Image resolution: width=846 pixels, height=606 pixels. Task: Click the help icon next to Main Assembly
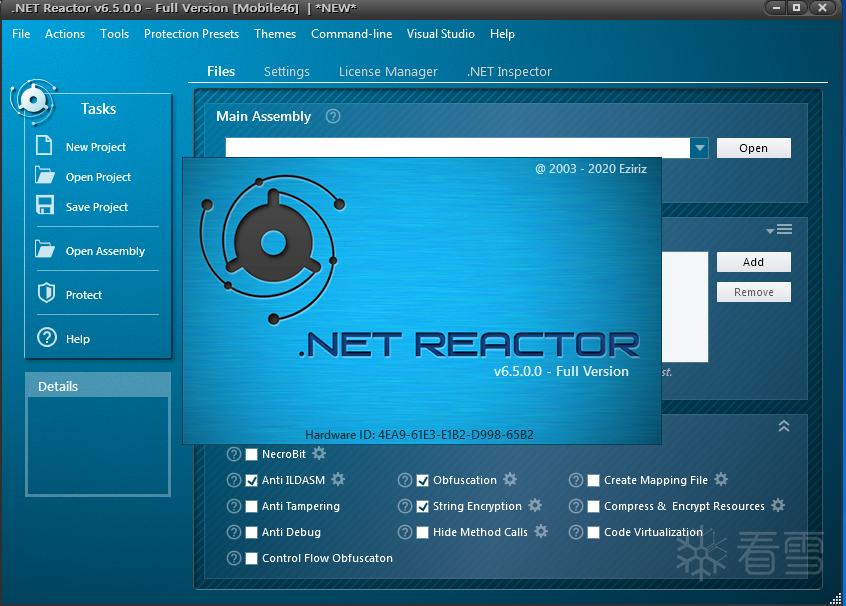(333, 116)
